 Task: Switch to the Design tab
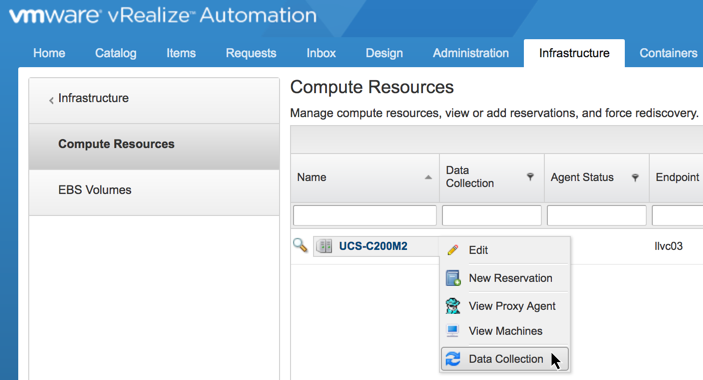[x=384, y=53]
